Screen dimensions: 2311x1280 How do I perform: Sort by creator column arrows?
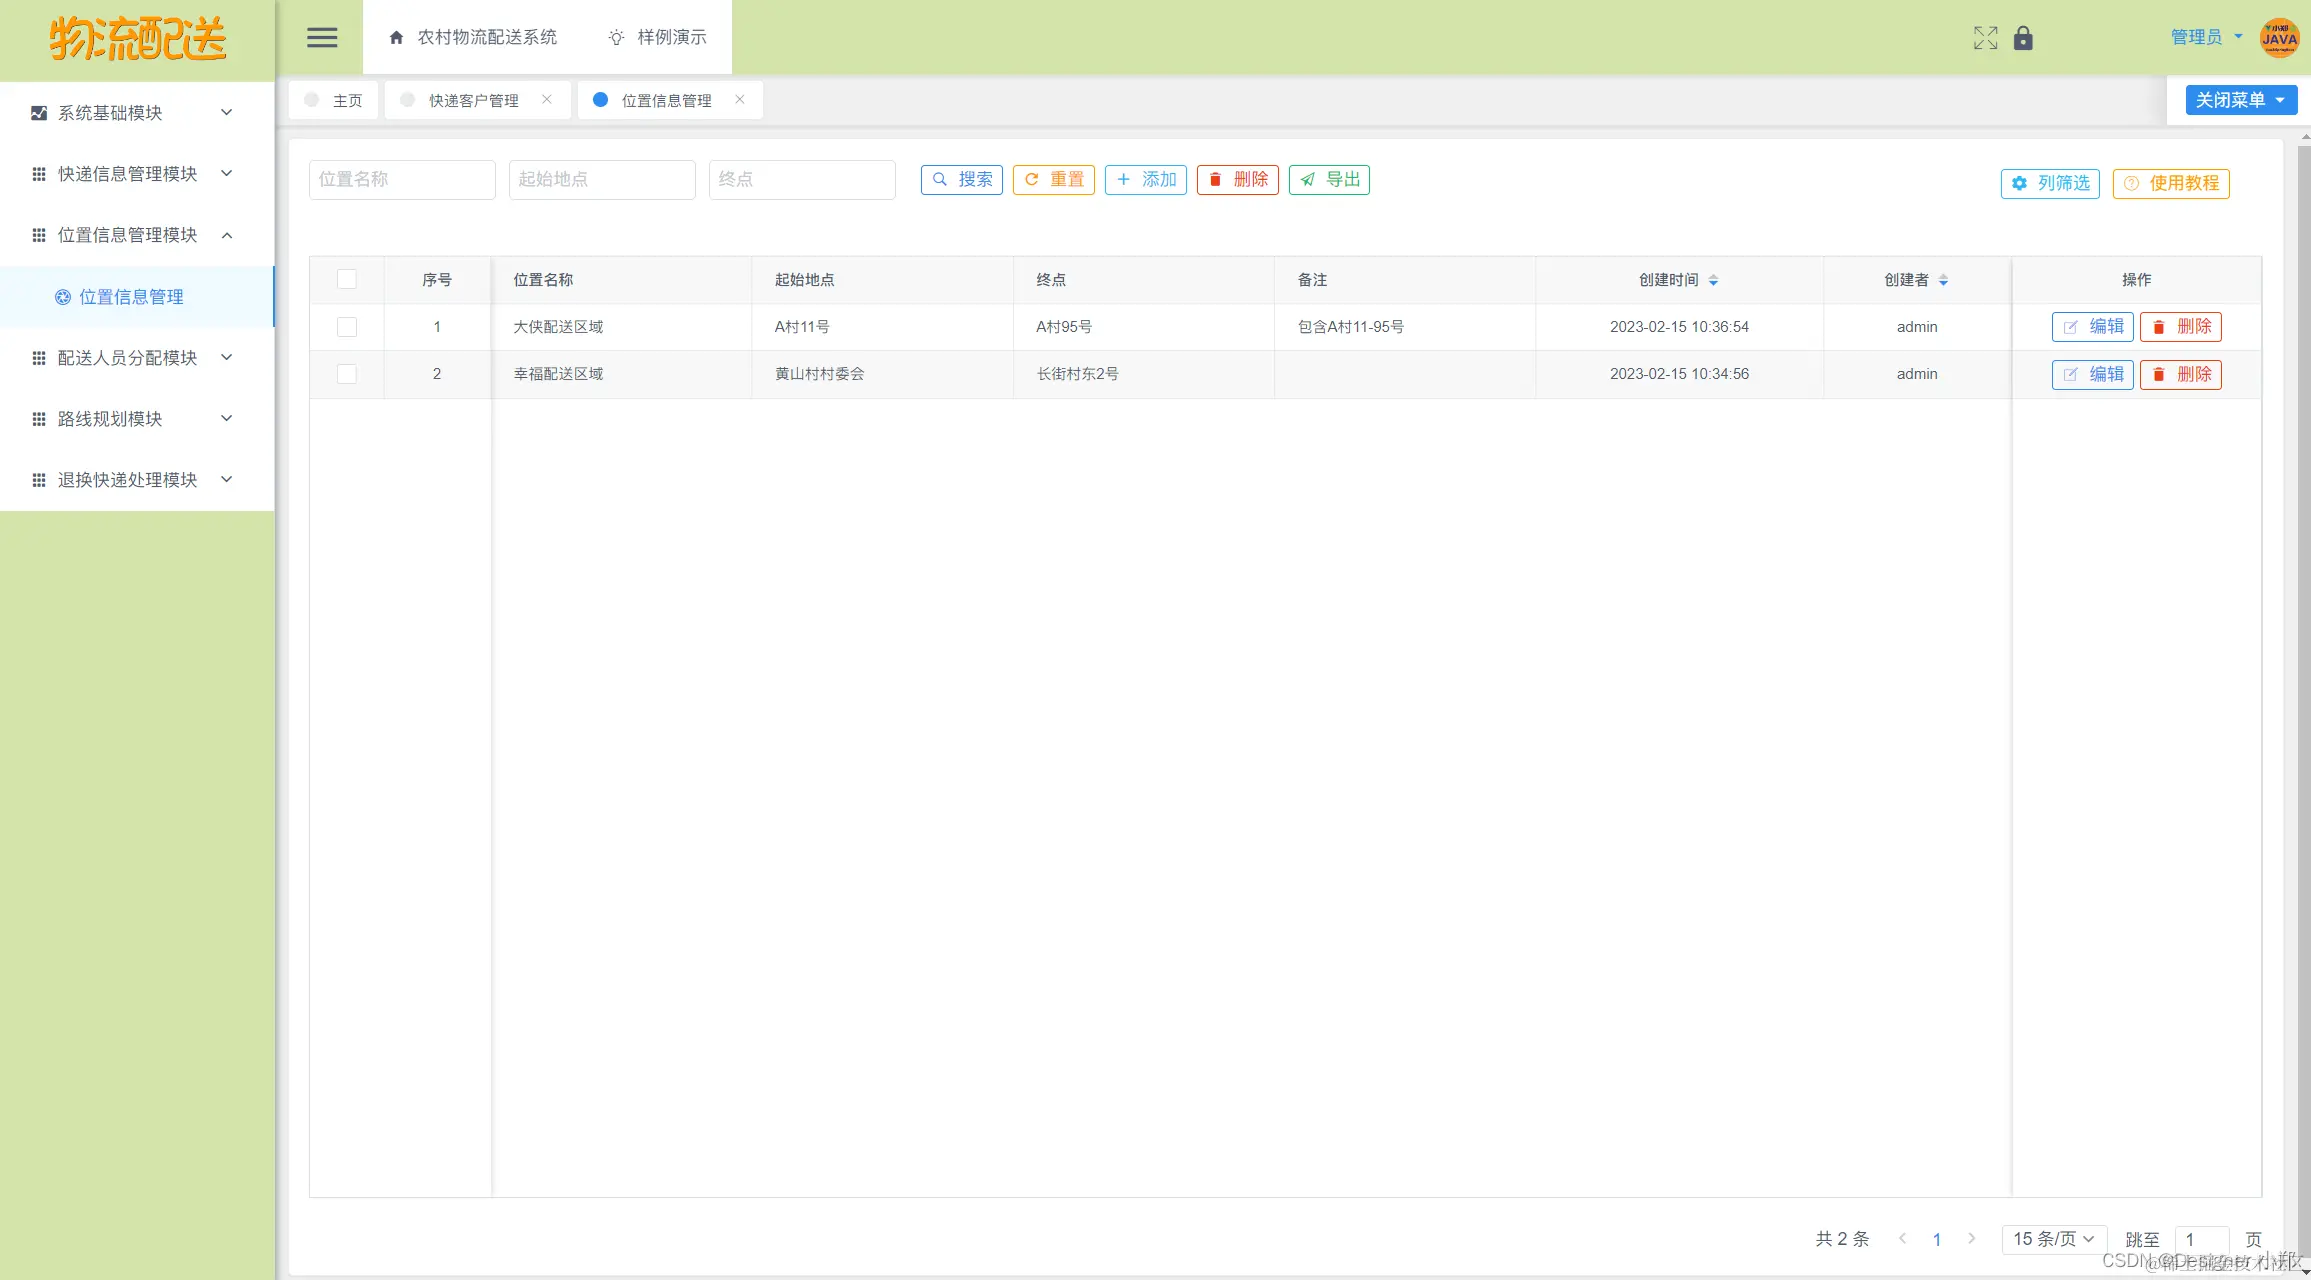point(1943,280)
